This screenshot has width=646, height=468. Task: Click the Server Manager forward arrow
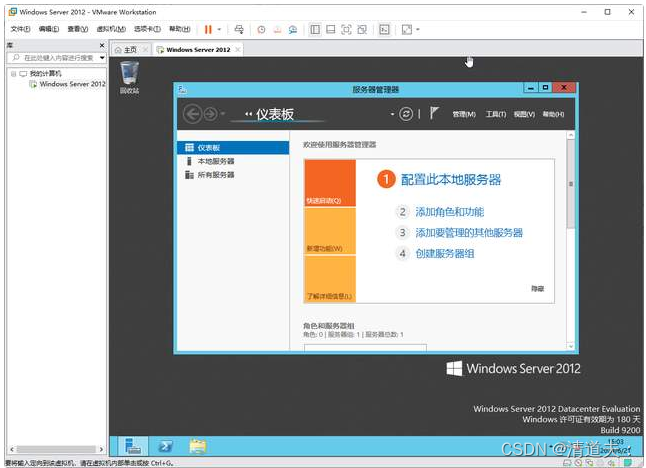[x=211, y=114]
